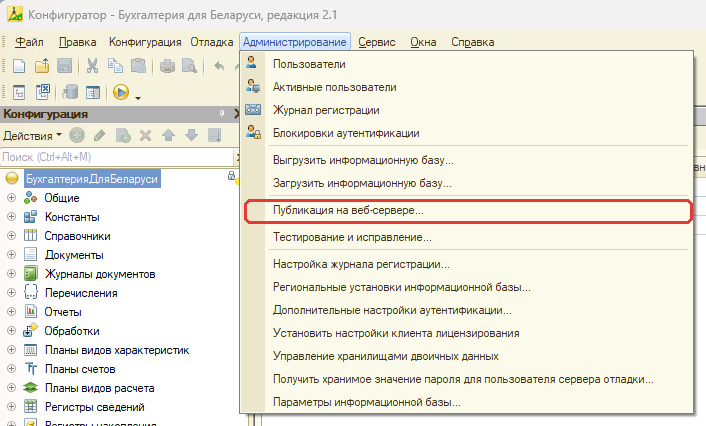Click the Move down arrow icon
This screenshot has height=426, width=706.
(x=191, y=135)
